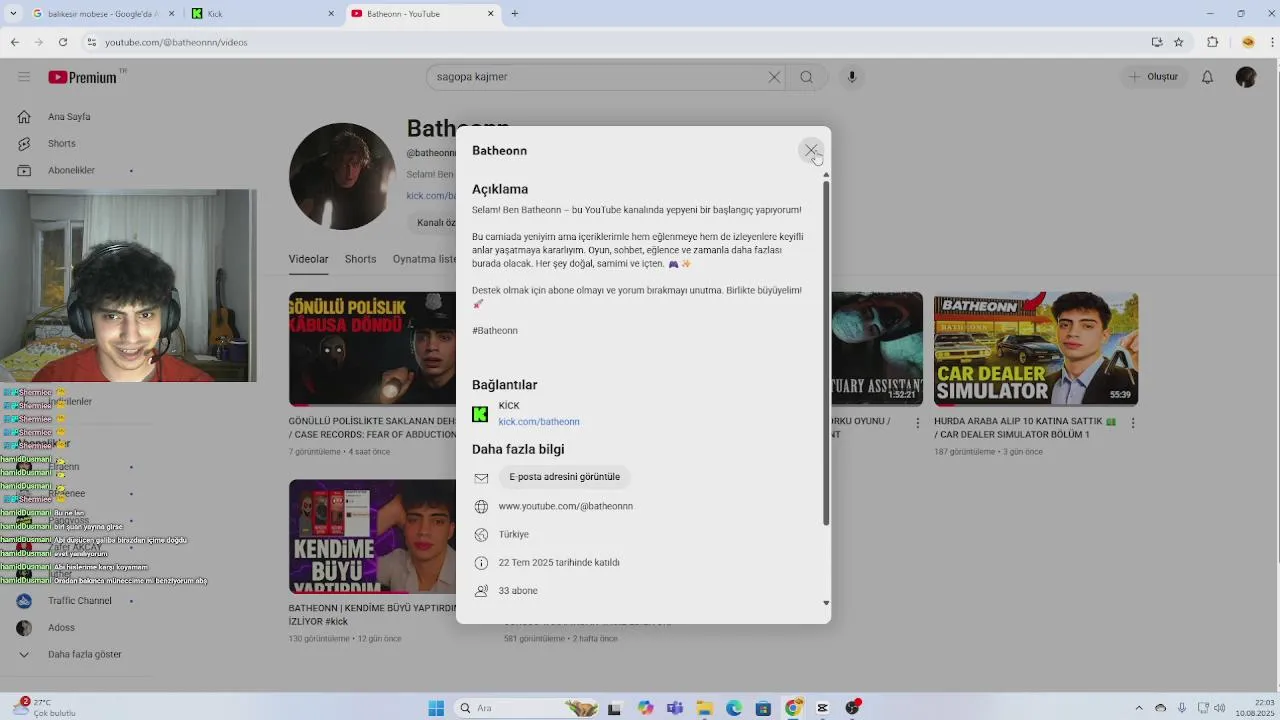Click the globe icon beside the channel URL
Viewport: 1280px width, 720px height.
tap(481, 507)
